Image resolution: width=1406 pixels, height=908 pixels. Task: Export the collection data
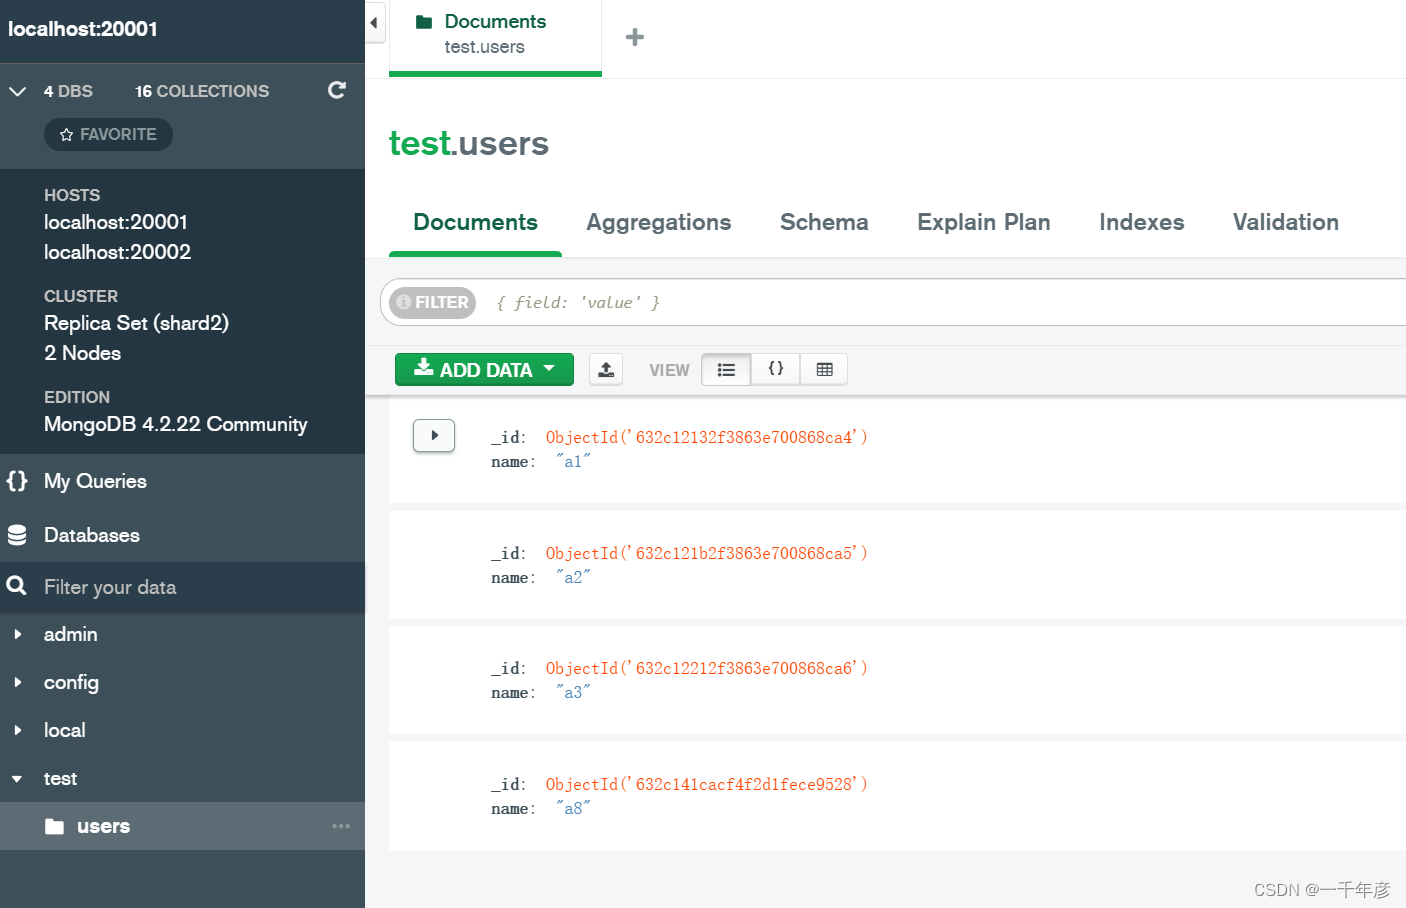606,369
